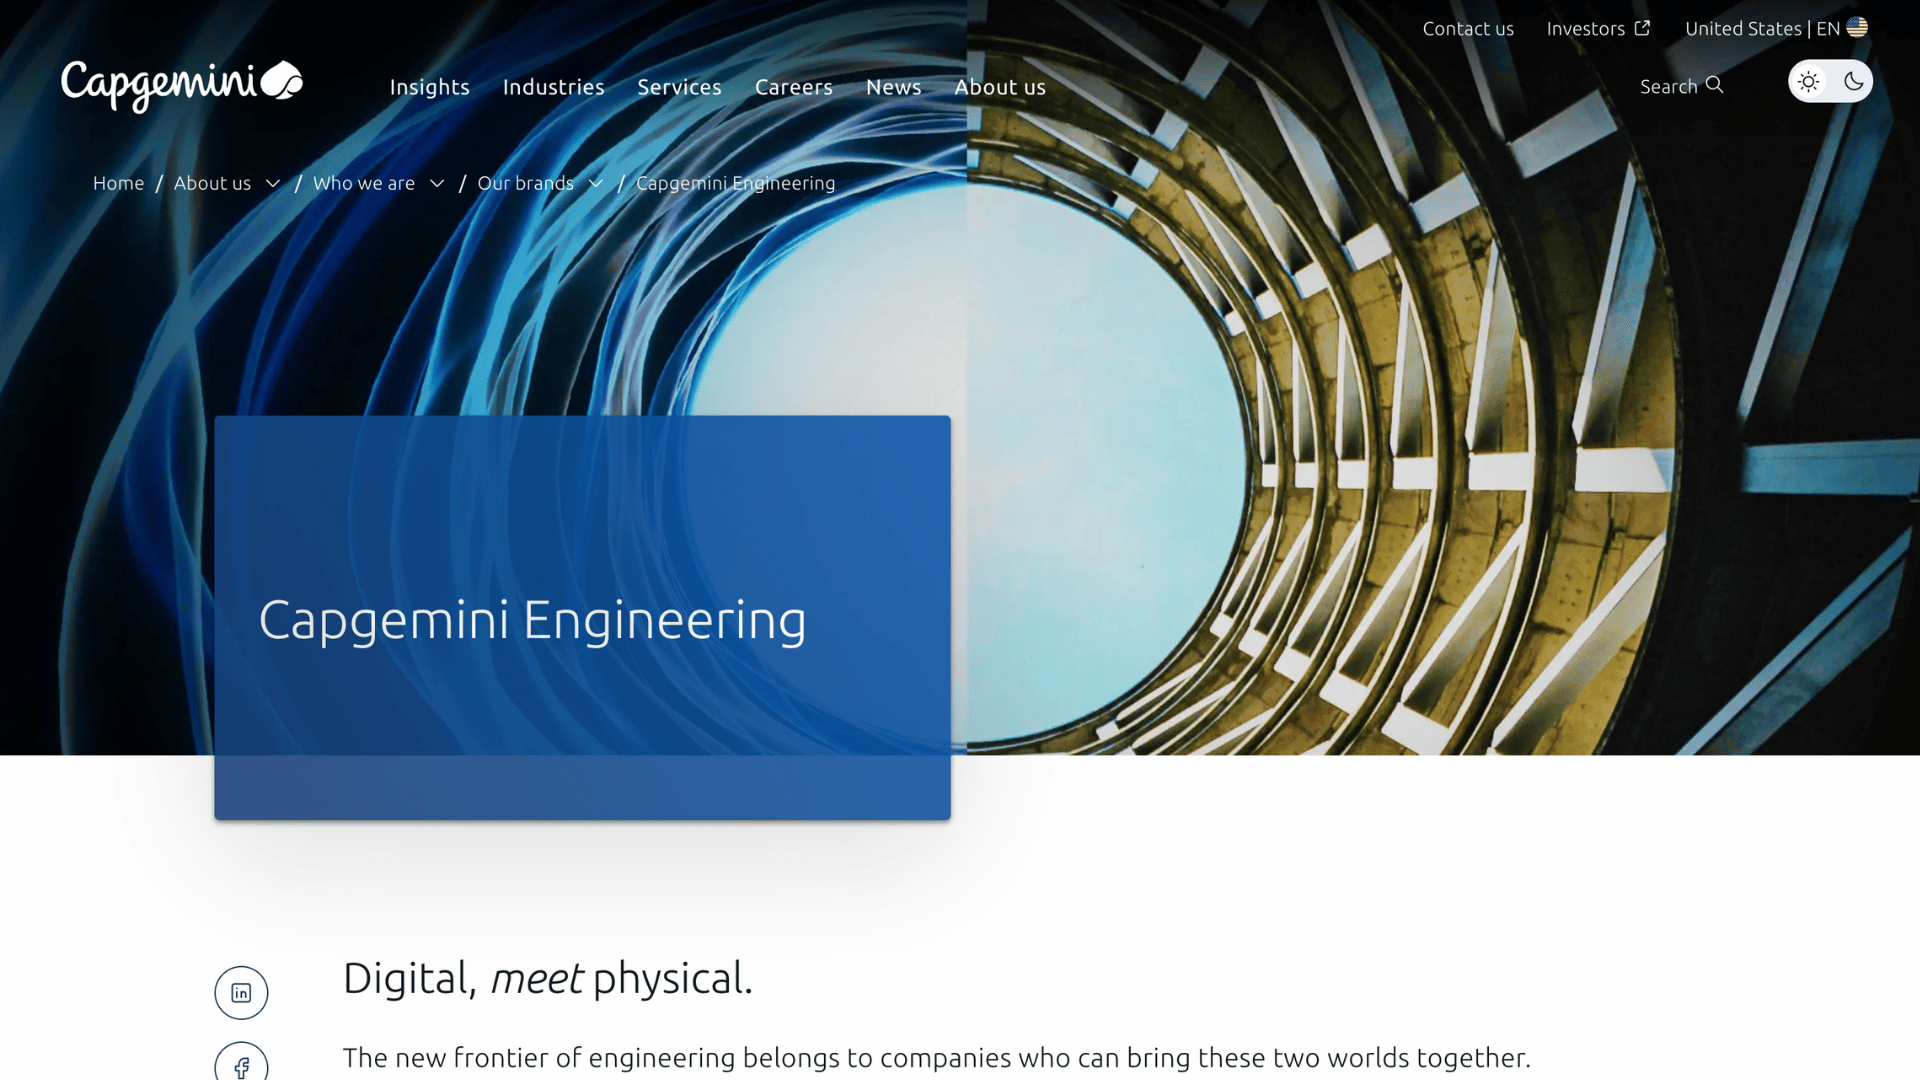Click Capgemini Engineering breadcrumb text
1920x1080 pixels.
[735, 183]
